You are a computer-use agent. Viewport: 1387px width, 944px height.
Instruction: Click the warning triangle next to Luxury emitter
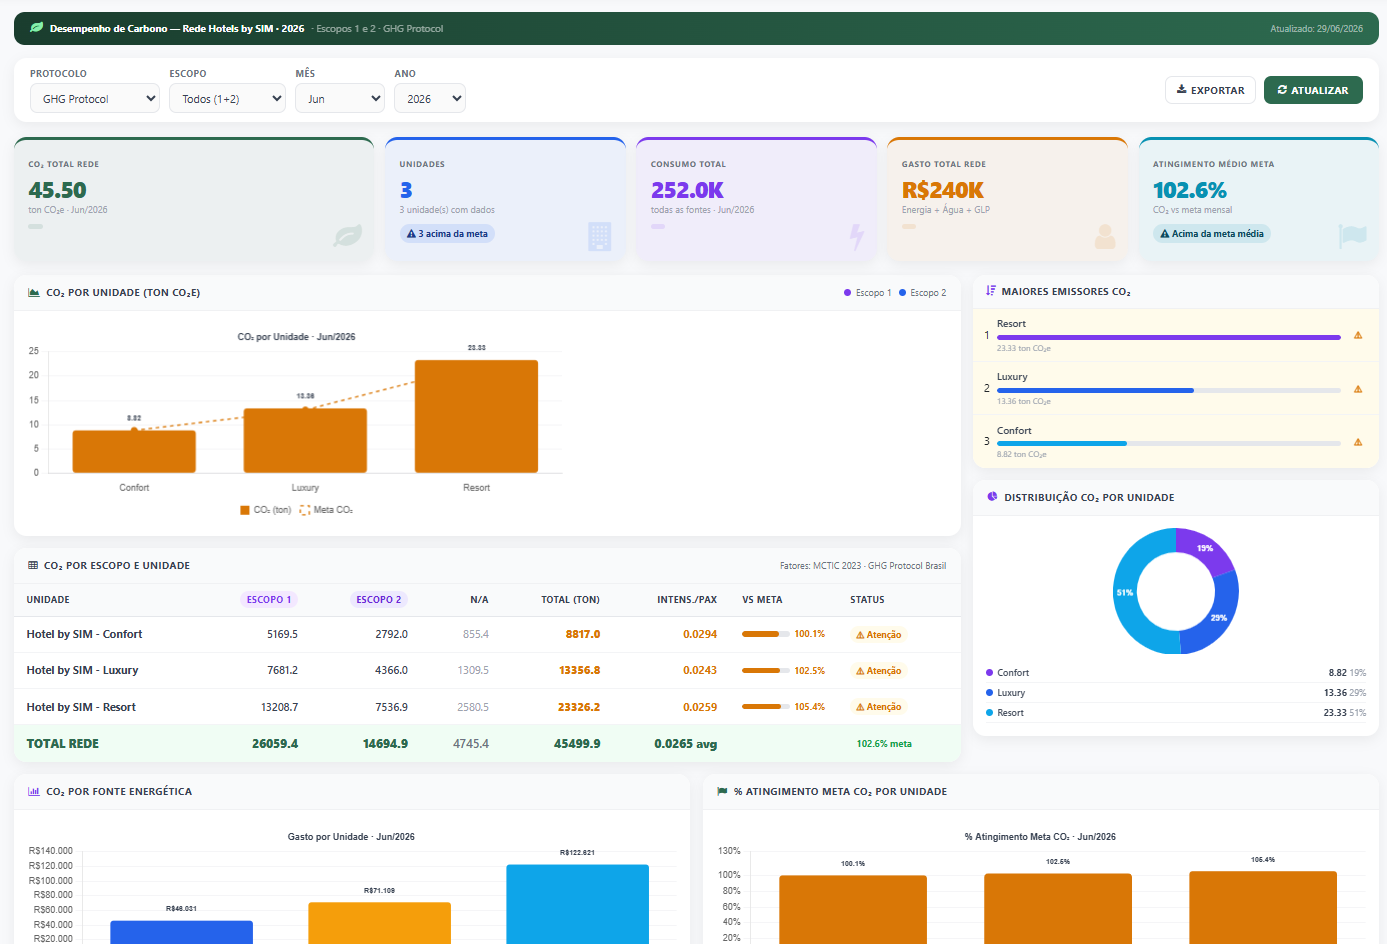coord(1358,389)
